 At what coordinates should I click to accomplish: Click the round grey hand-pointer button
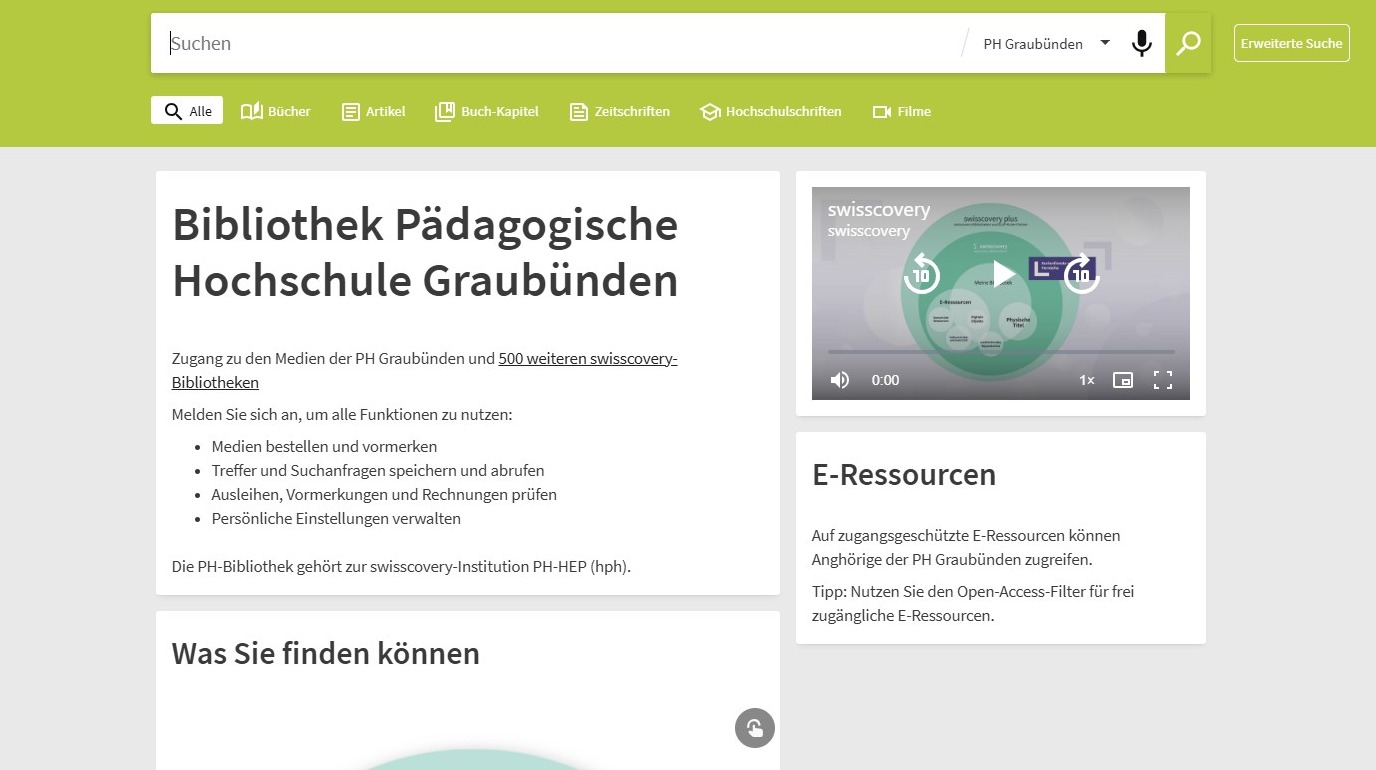coord(755,727)
